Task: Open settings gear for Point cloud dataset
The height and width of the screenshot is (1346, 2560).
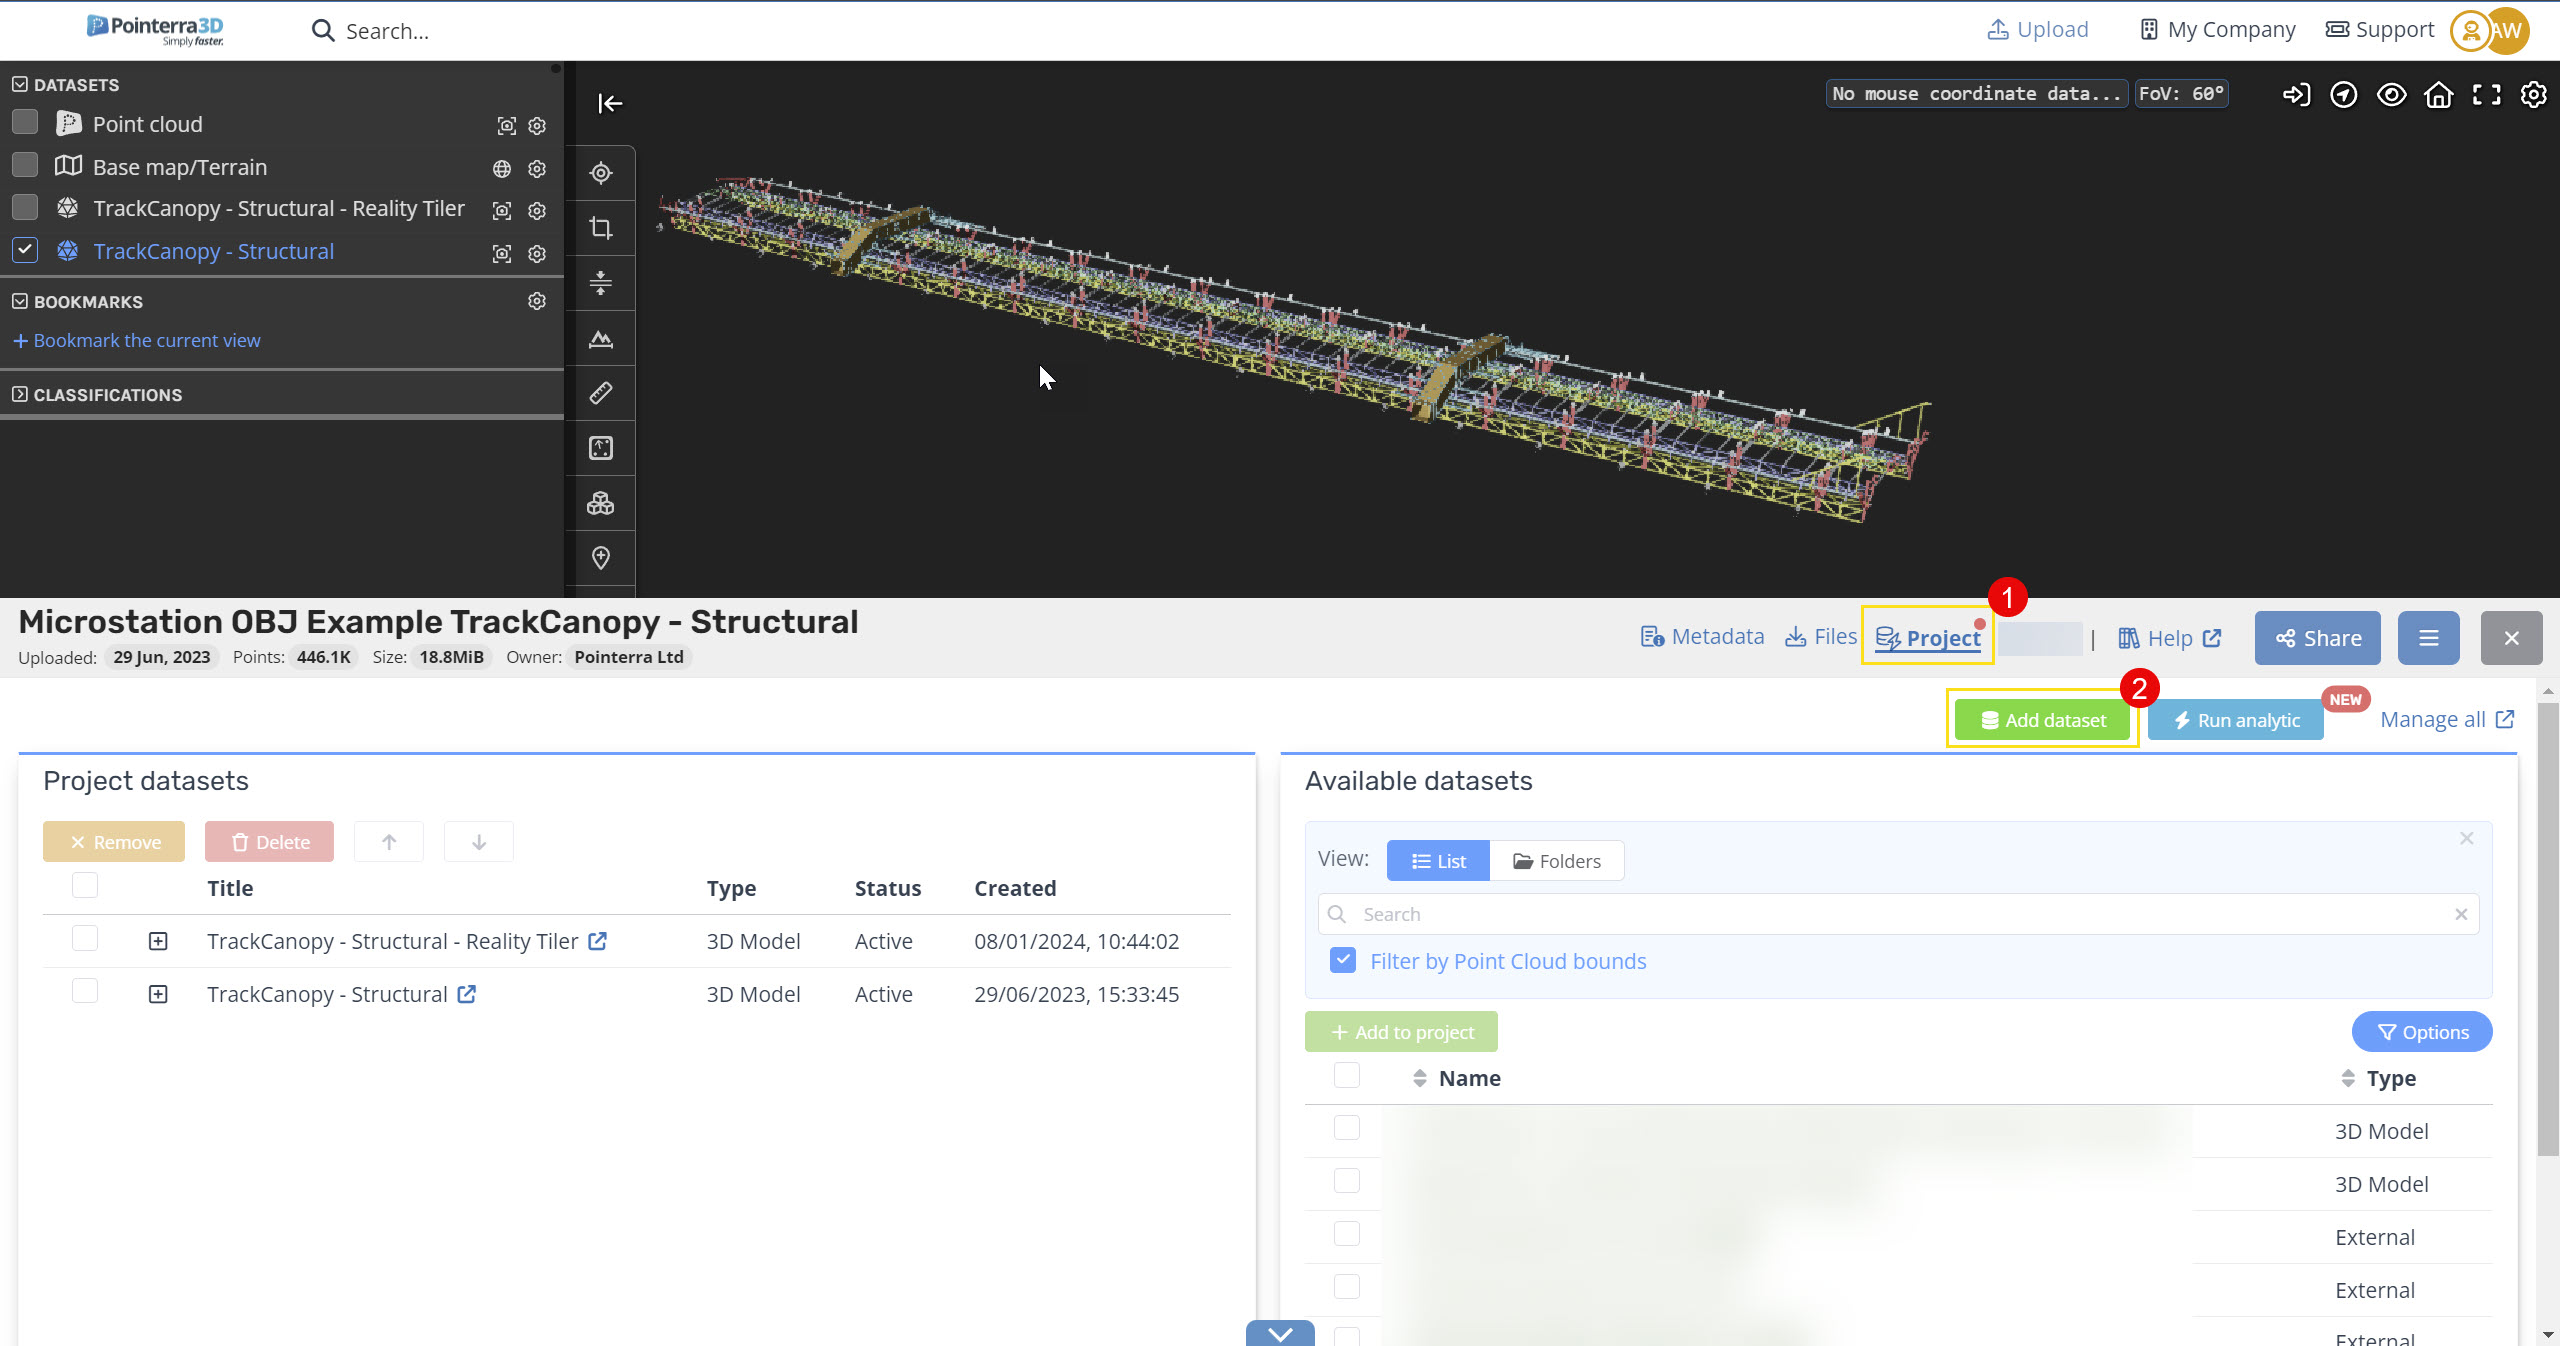Action: tap(537, 126)
